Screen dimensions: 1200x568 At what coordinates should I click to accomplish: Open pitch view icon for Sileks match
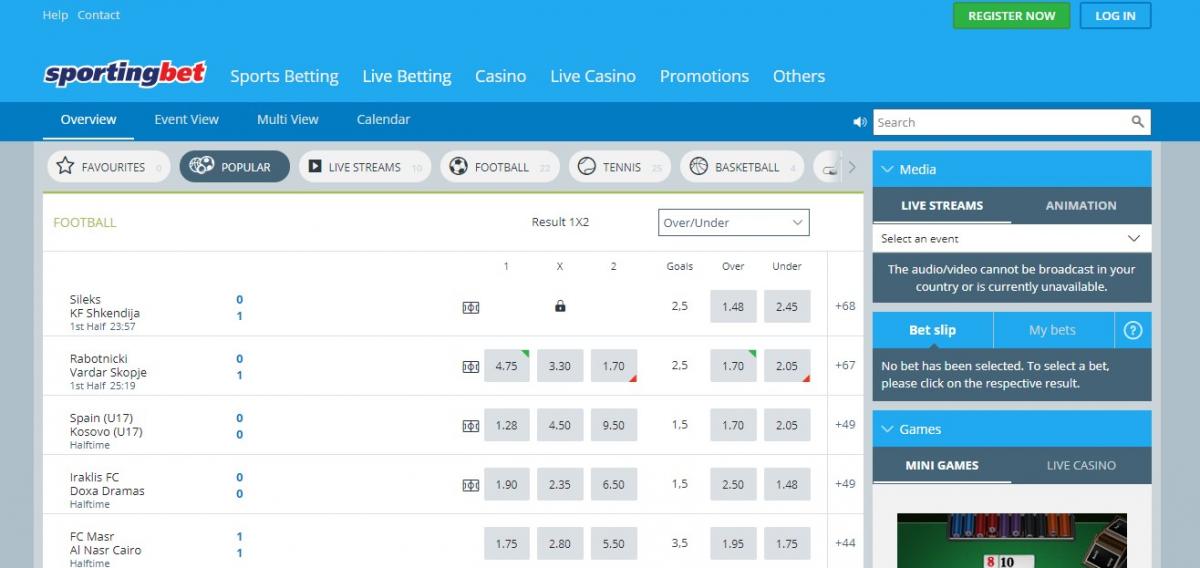[x=471, y=307]
